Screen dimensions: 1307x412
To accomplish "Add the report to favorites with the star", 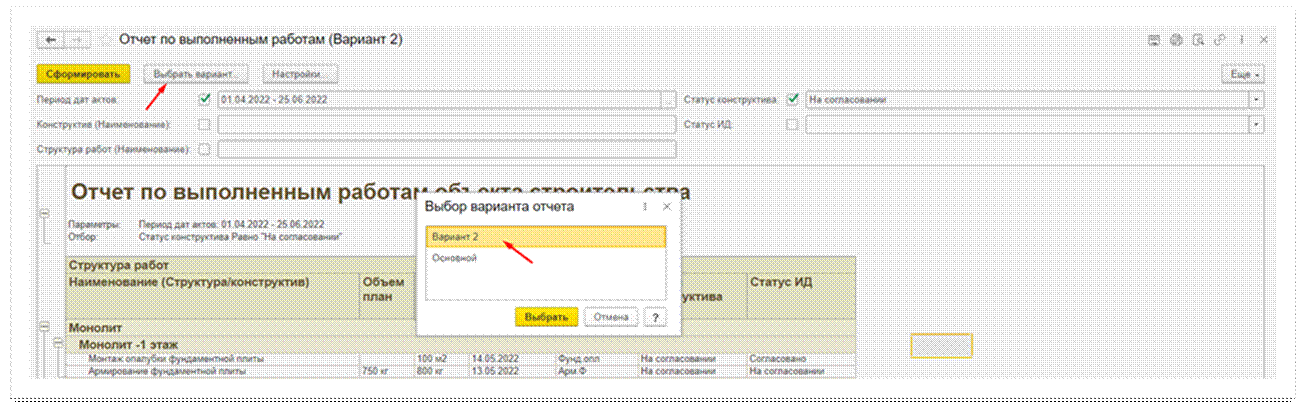I will [x=105, y=40].
